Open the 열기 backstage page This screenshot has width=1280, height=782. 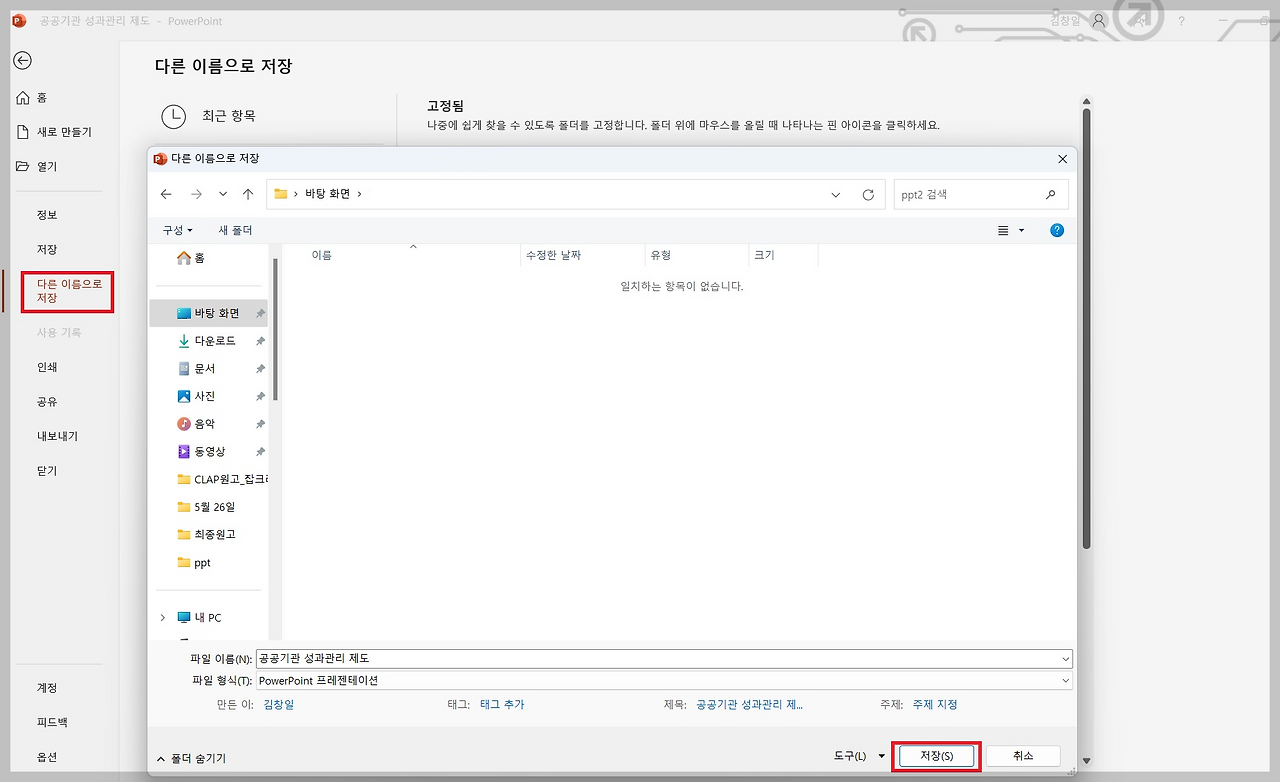click(x=37, y=166)
